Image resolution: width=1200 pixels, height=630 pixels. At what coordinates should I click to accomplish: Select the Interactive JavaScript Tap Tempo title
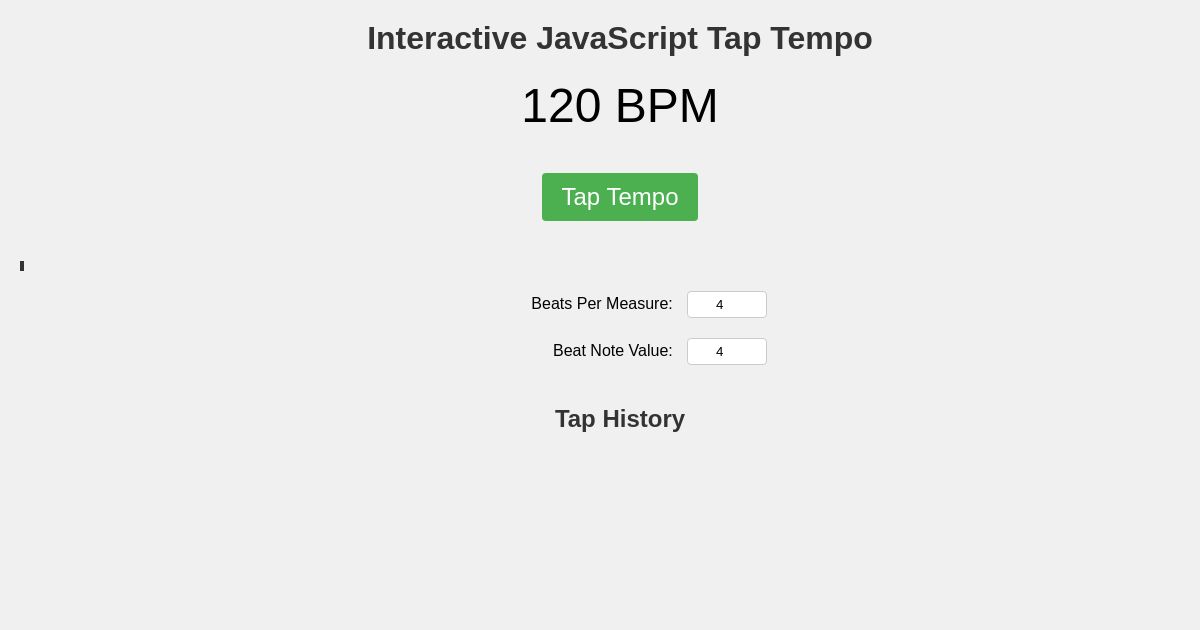(x=619, y=38)
